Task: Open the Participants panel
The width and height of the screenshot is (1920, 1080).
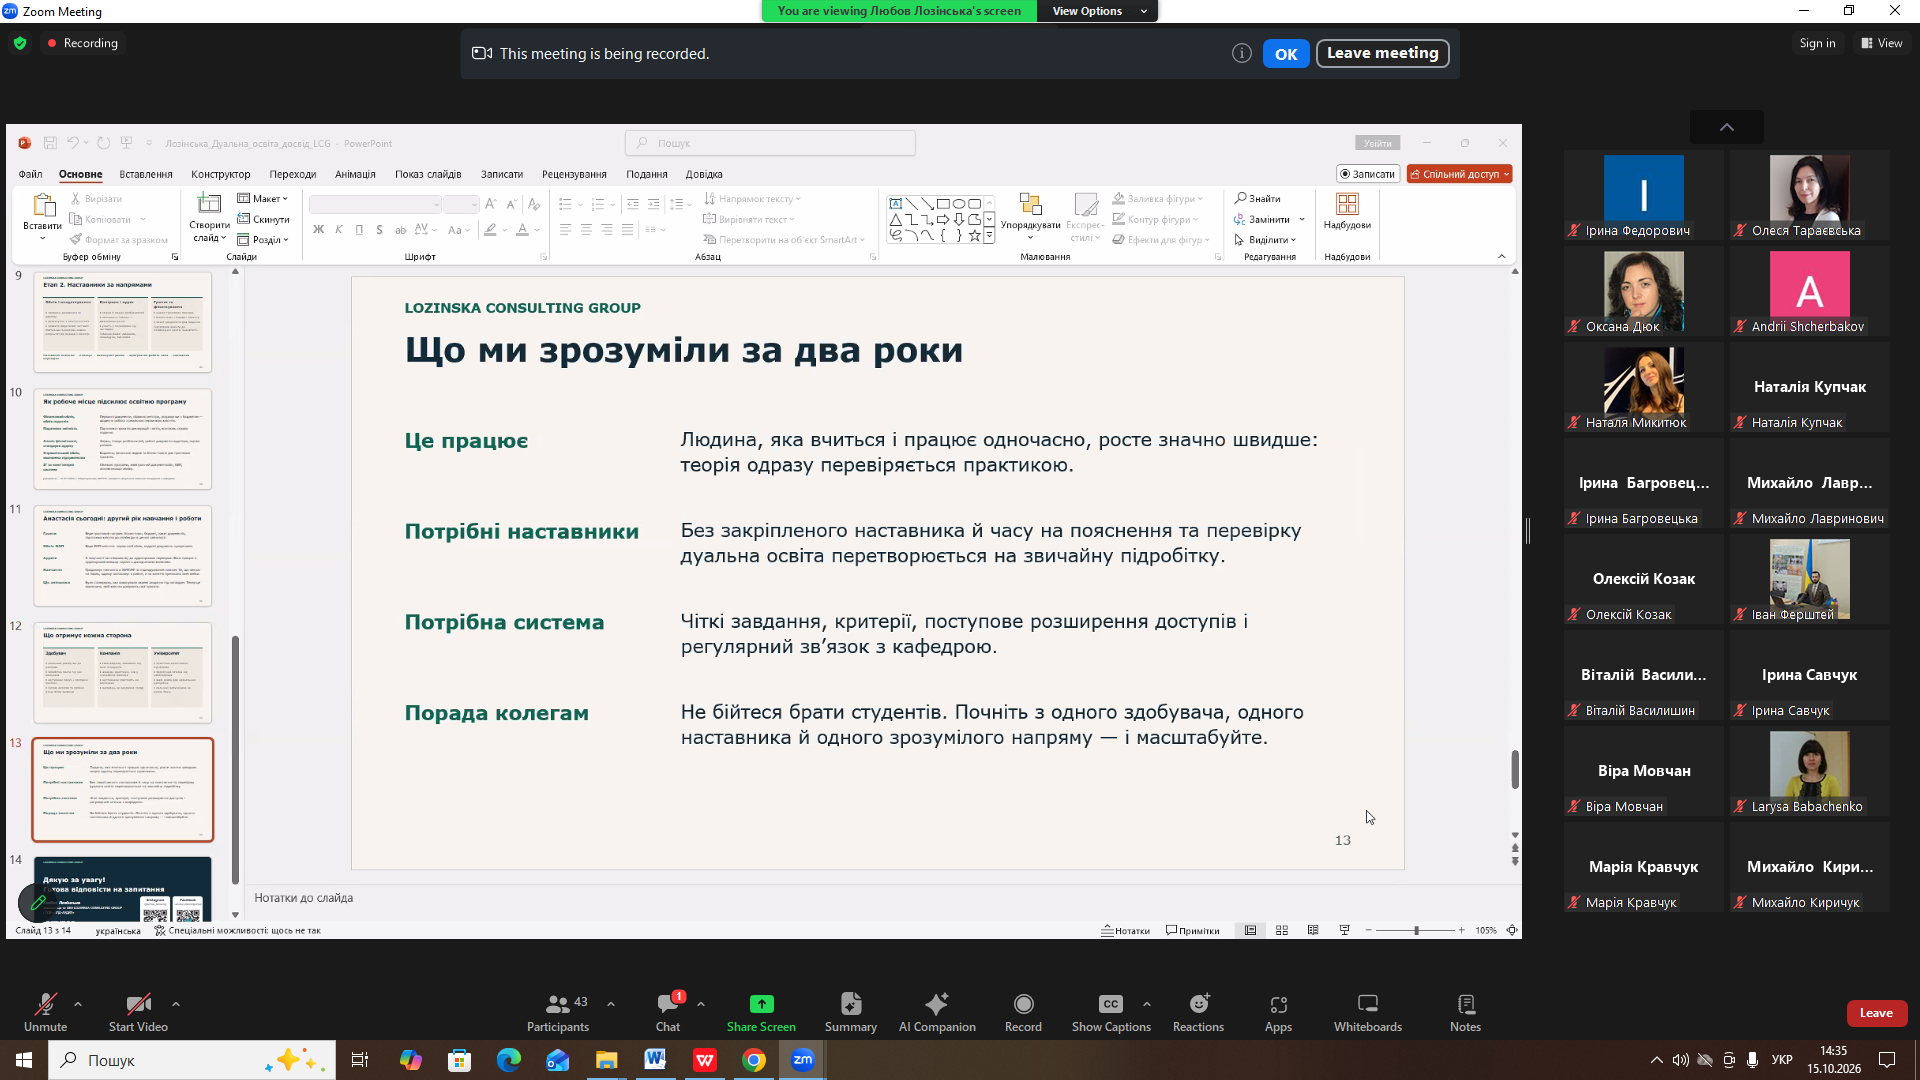Action: click(x=558, y=1012)
